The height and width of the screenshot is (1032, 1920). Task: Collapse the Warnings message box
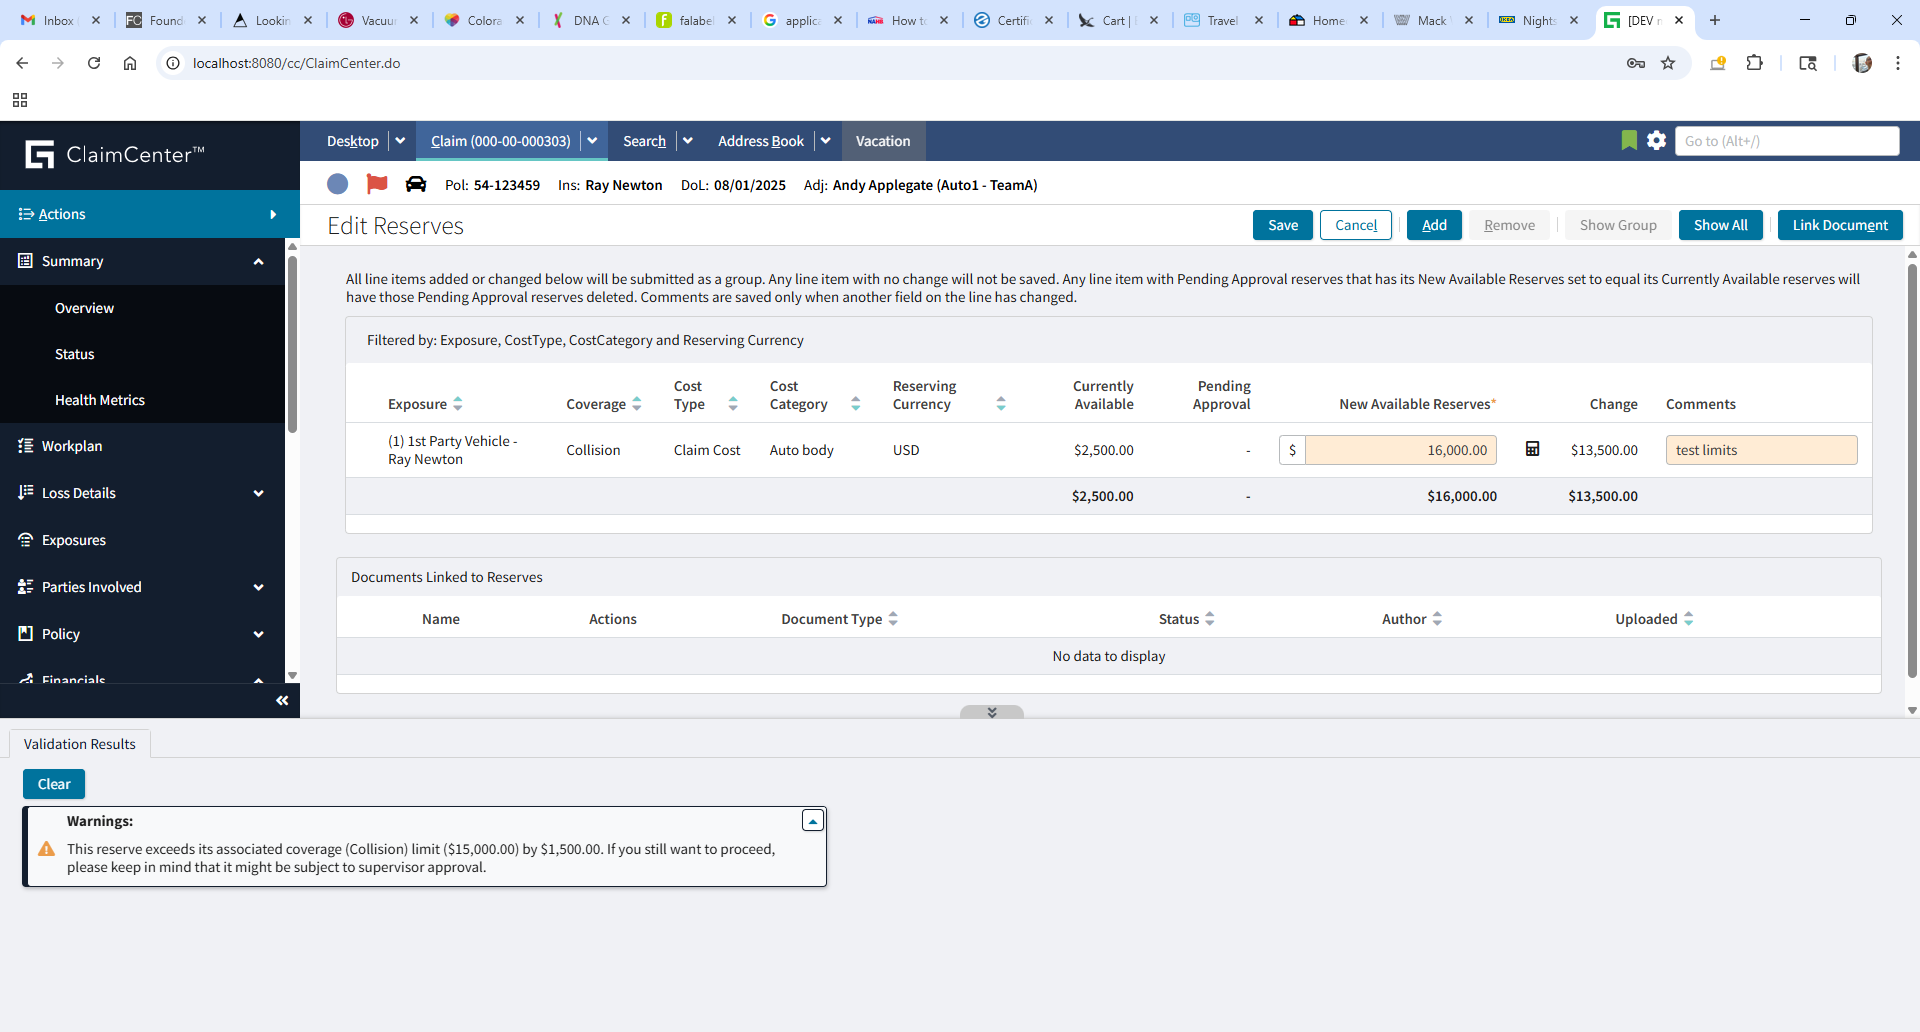pos(813,821)
